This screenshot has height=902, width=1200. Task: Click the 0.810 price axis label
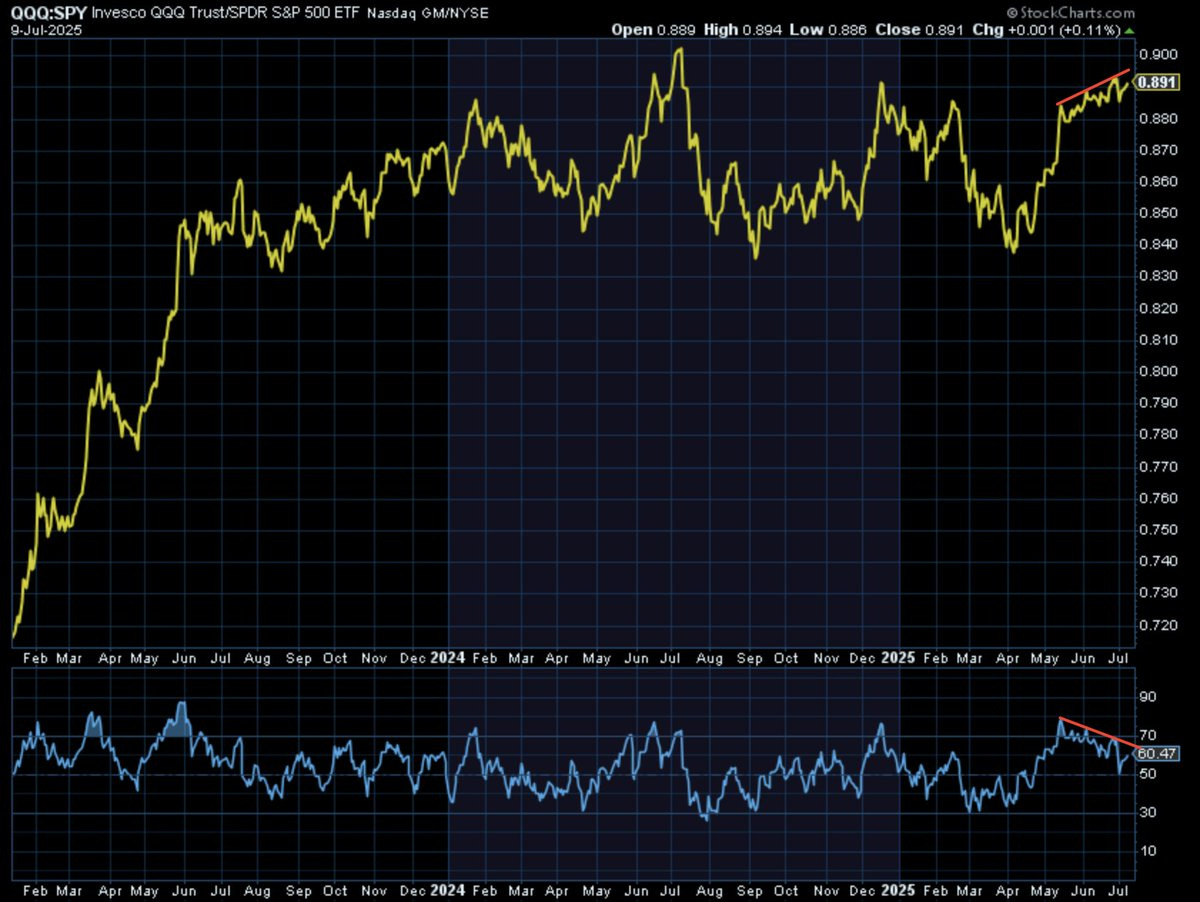click(1159, 340)
